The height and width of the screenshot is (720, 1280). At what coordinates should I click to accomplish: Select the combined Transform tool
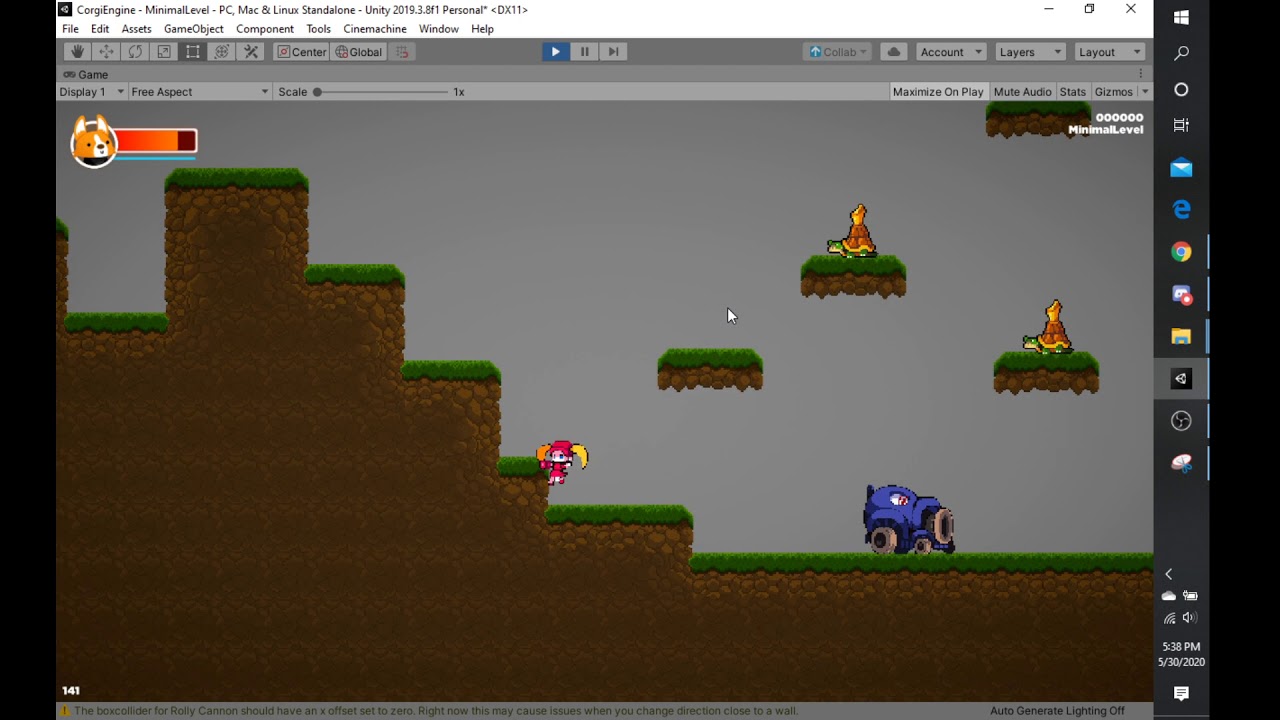[222, 52]
